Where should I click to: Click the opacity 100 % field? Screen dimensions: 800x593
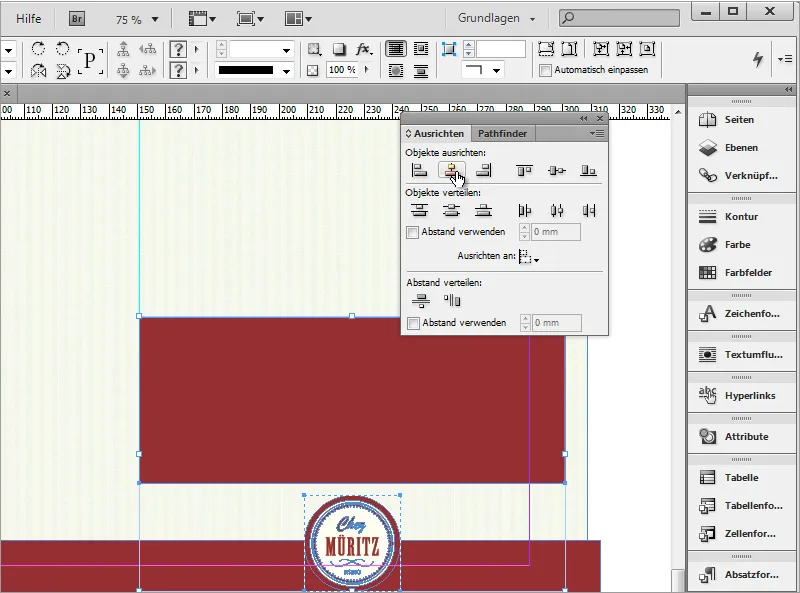(x=342, y=70)
